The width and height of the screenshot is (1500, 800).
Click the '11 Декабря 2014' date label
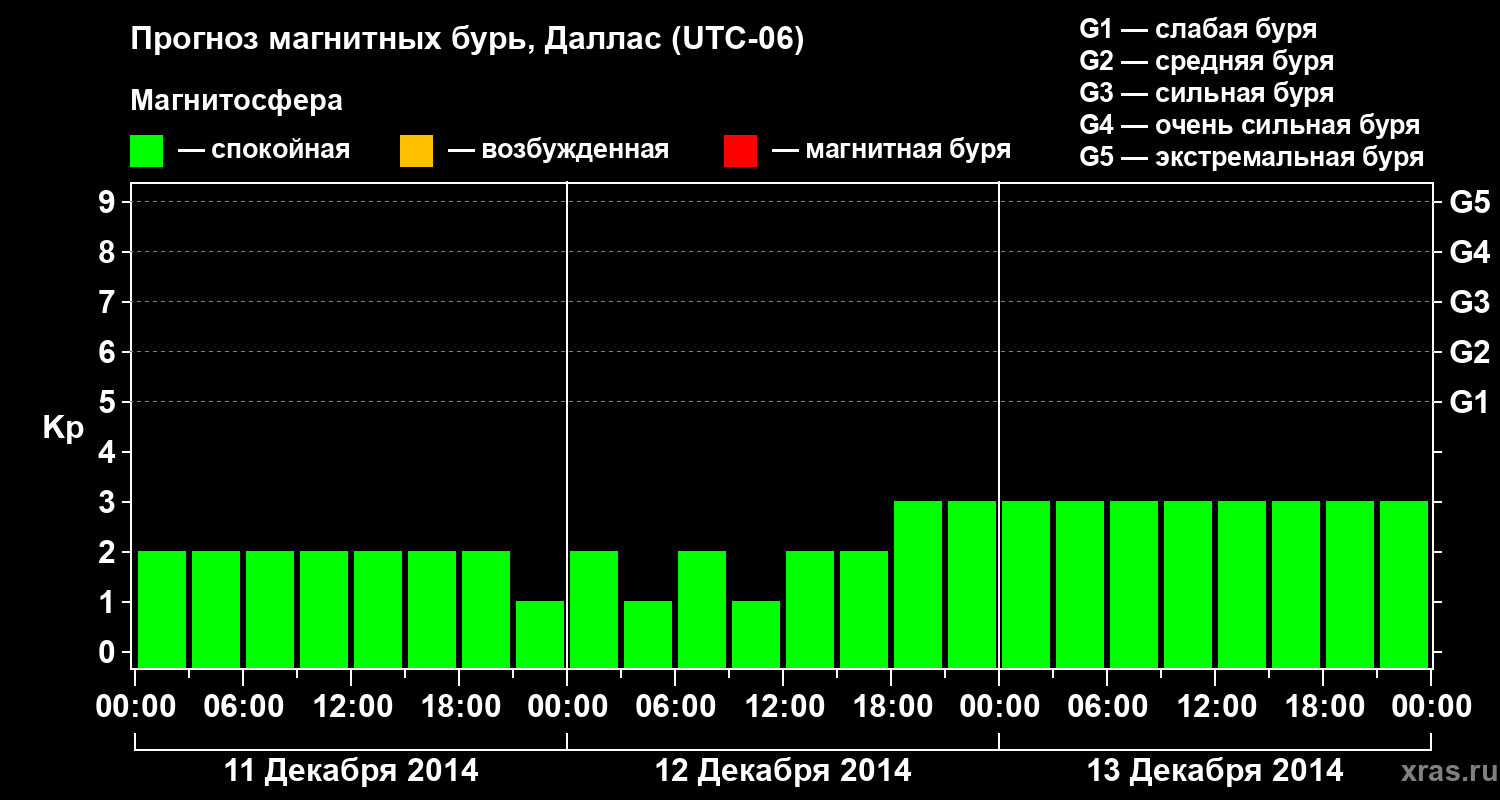pos(352,771)
